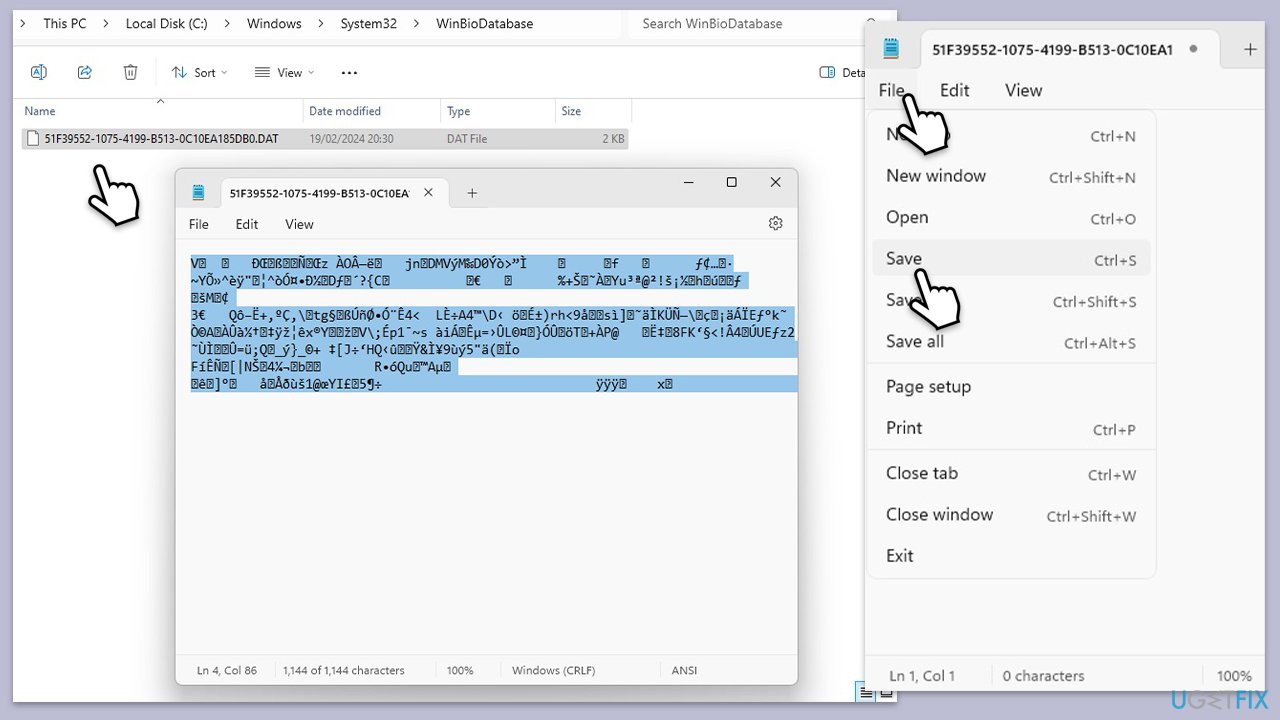
Task: Click the 100% zoom level in status bar
Action: 460,670
